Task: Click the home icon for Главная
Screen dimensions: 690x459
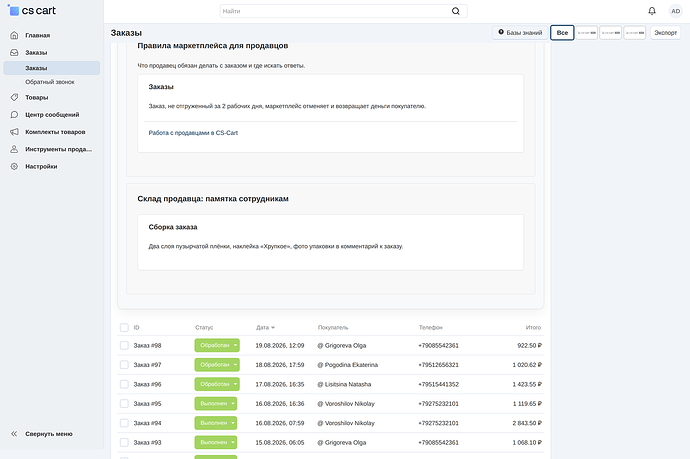Action: (x=14, y=35)
